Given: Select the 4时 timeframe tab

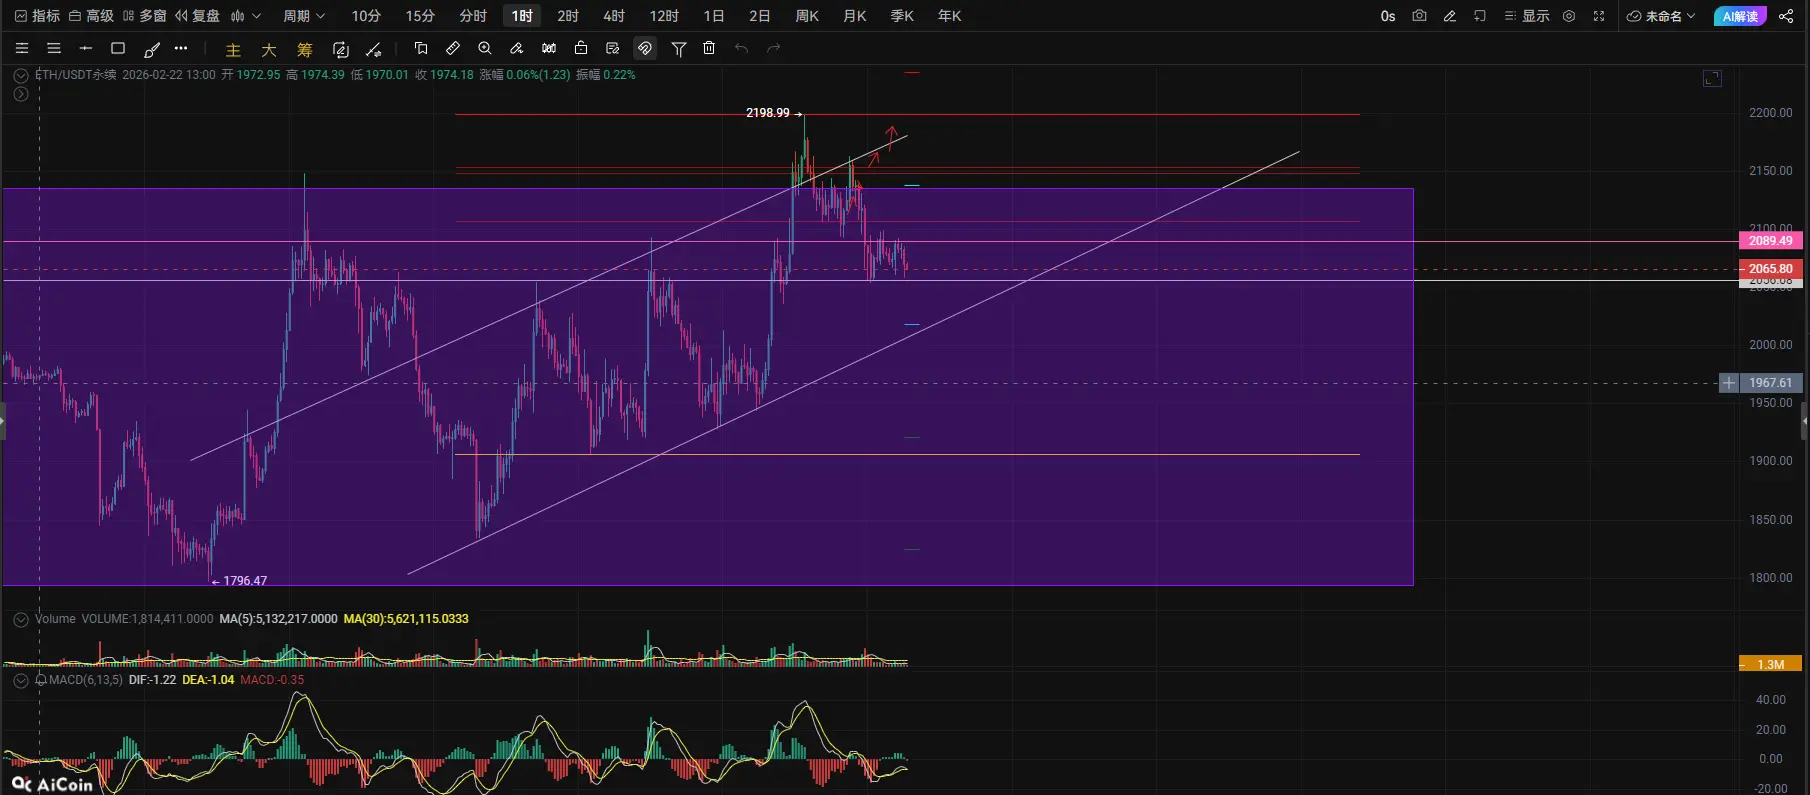Looking at the screenshot, I should pyautogui.click(x=614, y=16).
